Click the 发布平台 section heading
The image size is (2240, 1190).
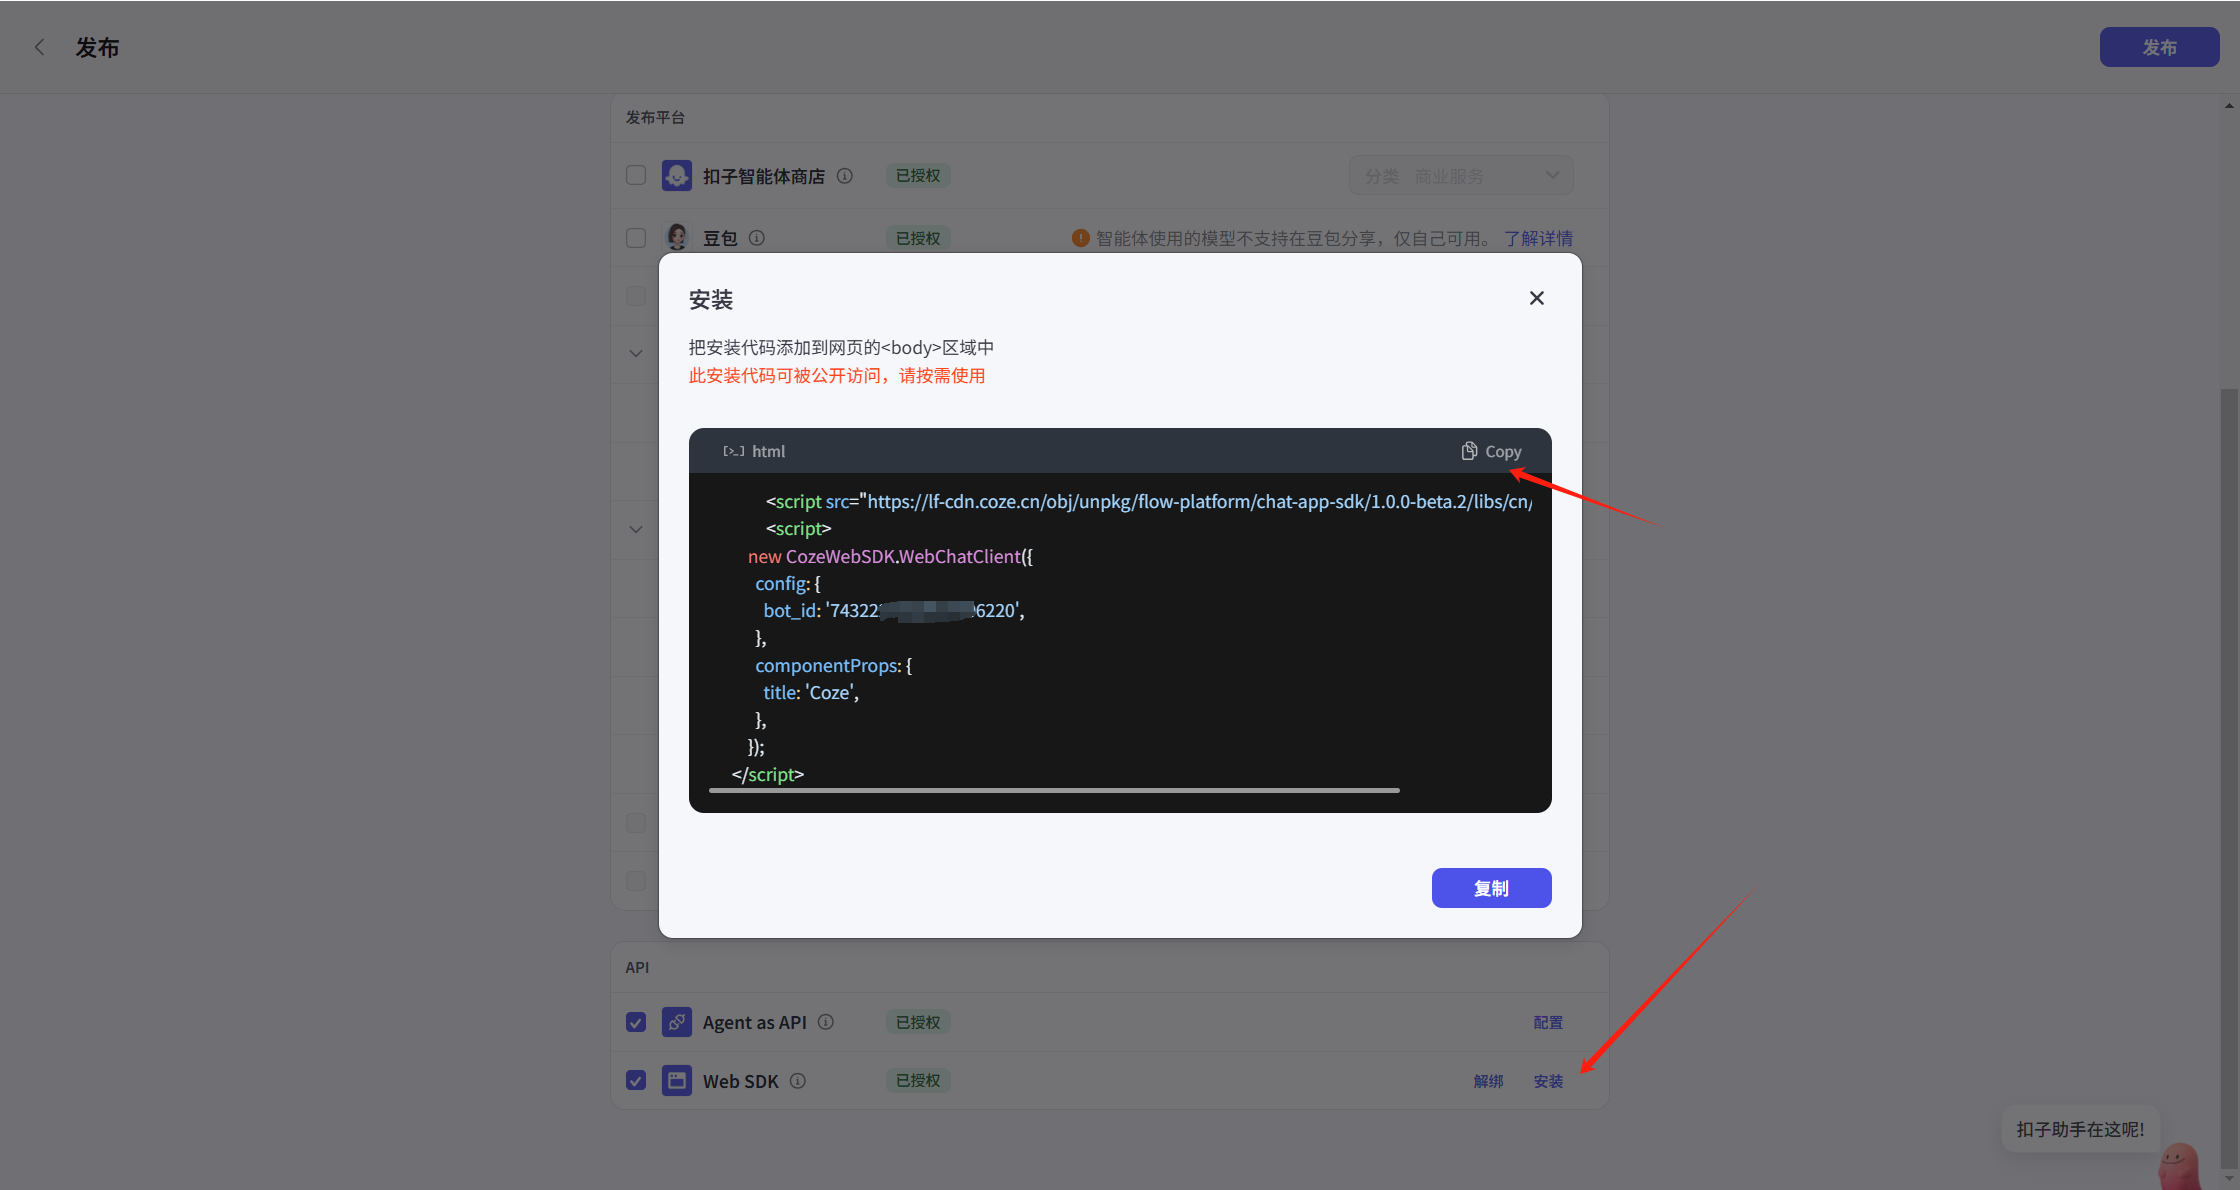(655, 117)
